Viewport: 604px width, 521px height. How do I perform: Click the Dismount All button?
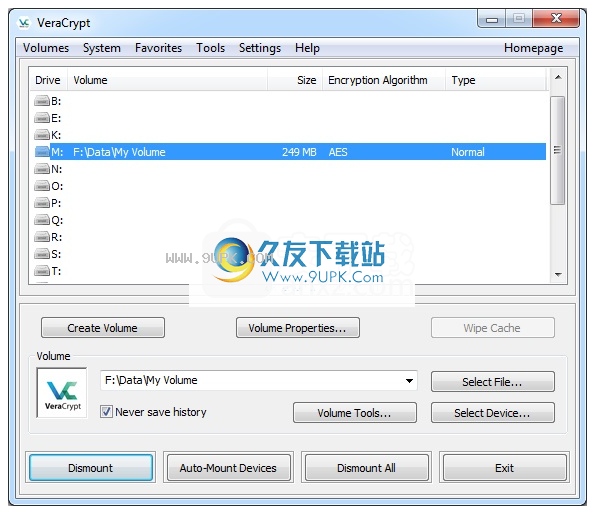pos(367,467)
